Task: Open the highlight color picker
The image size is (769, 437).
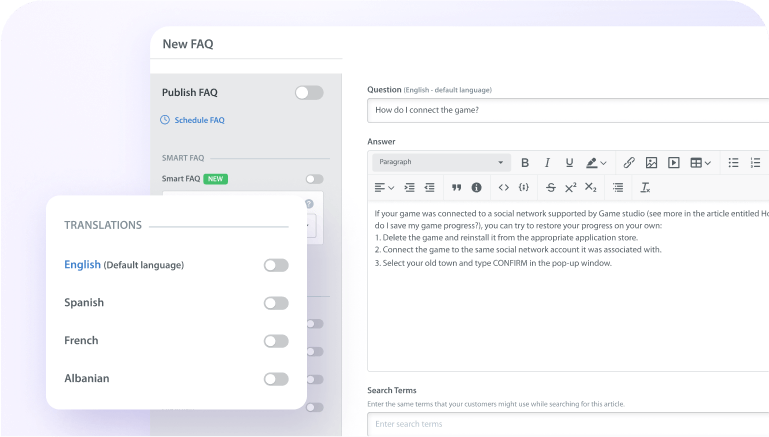Action: pyautogui.click(x=596, y=162)
